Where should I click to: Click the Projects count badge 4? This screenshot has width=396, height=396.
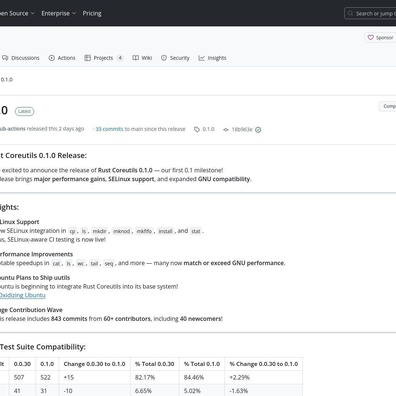(x=120, y=58)
